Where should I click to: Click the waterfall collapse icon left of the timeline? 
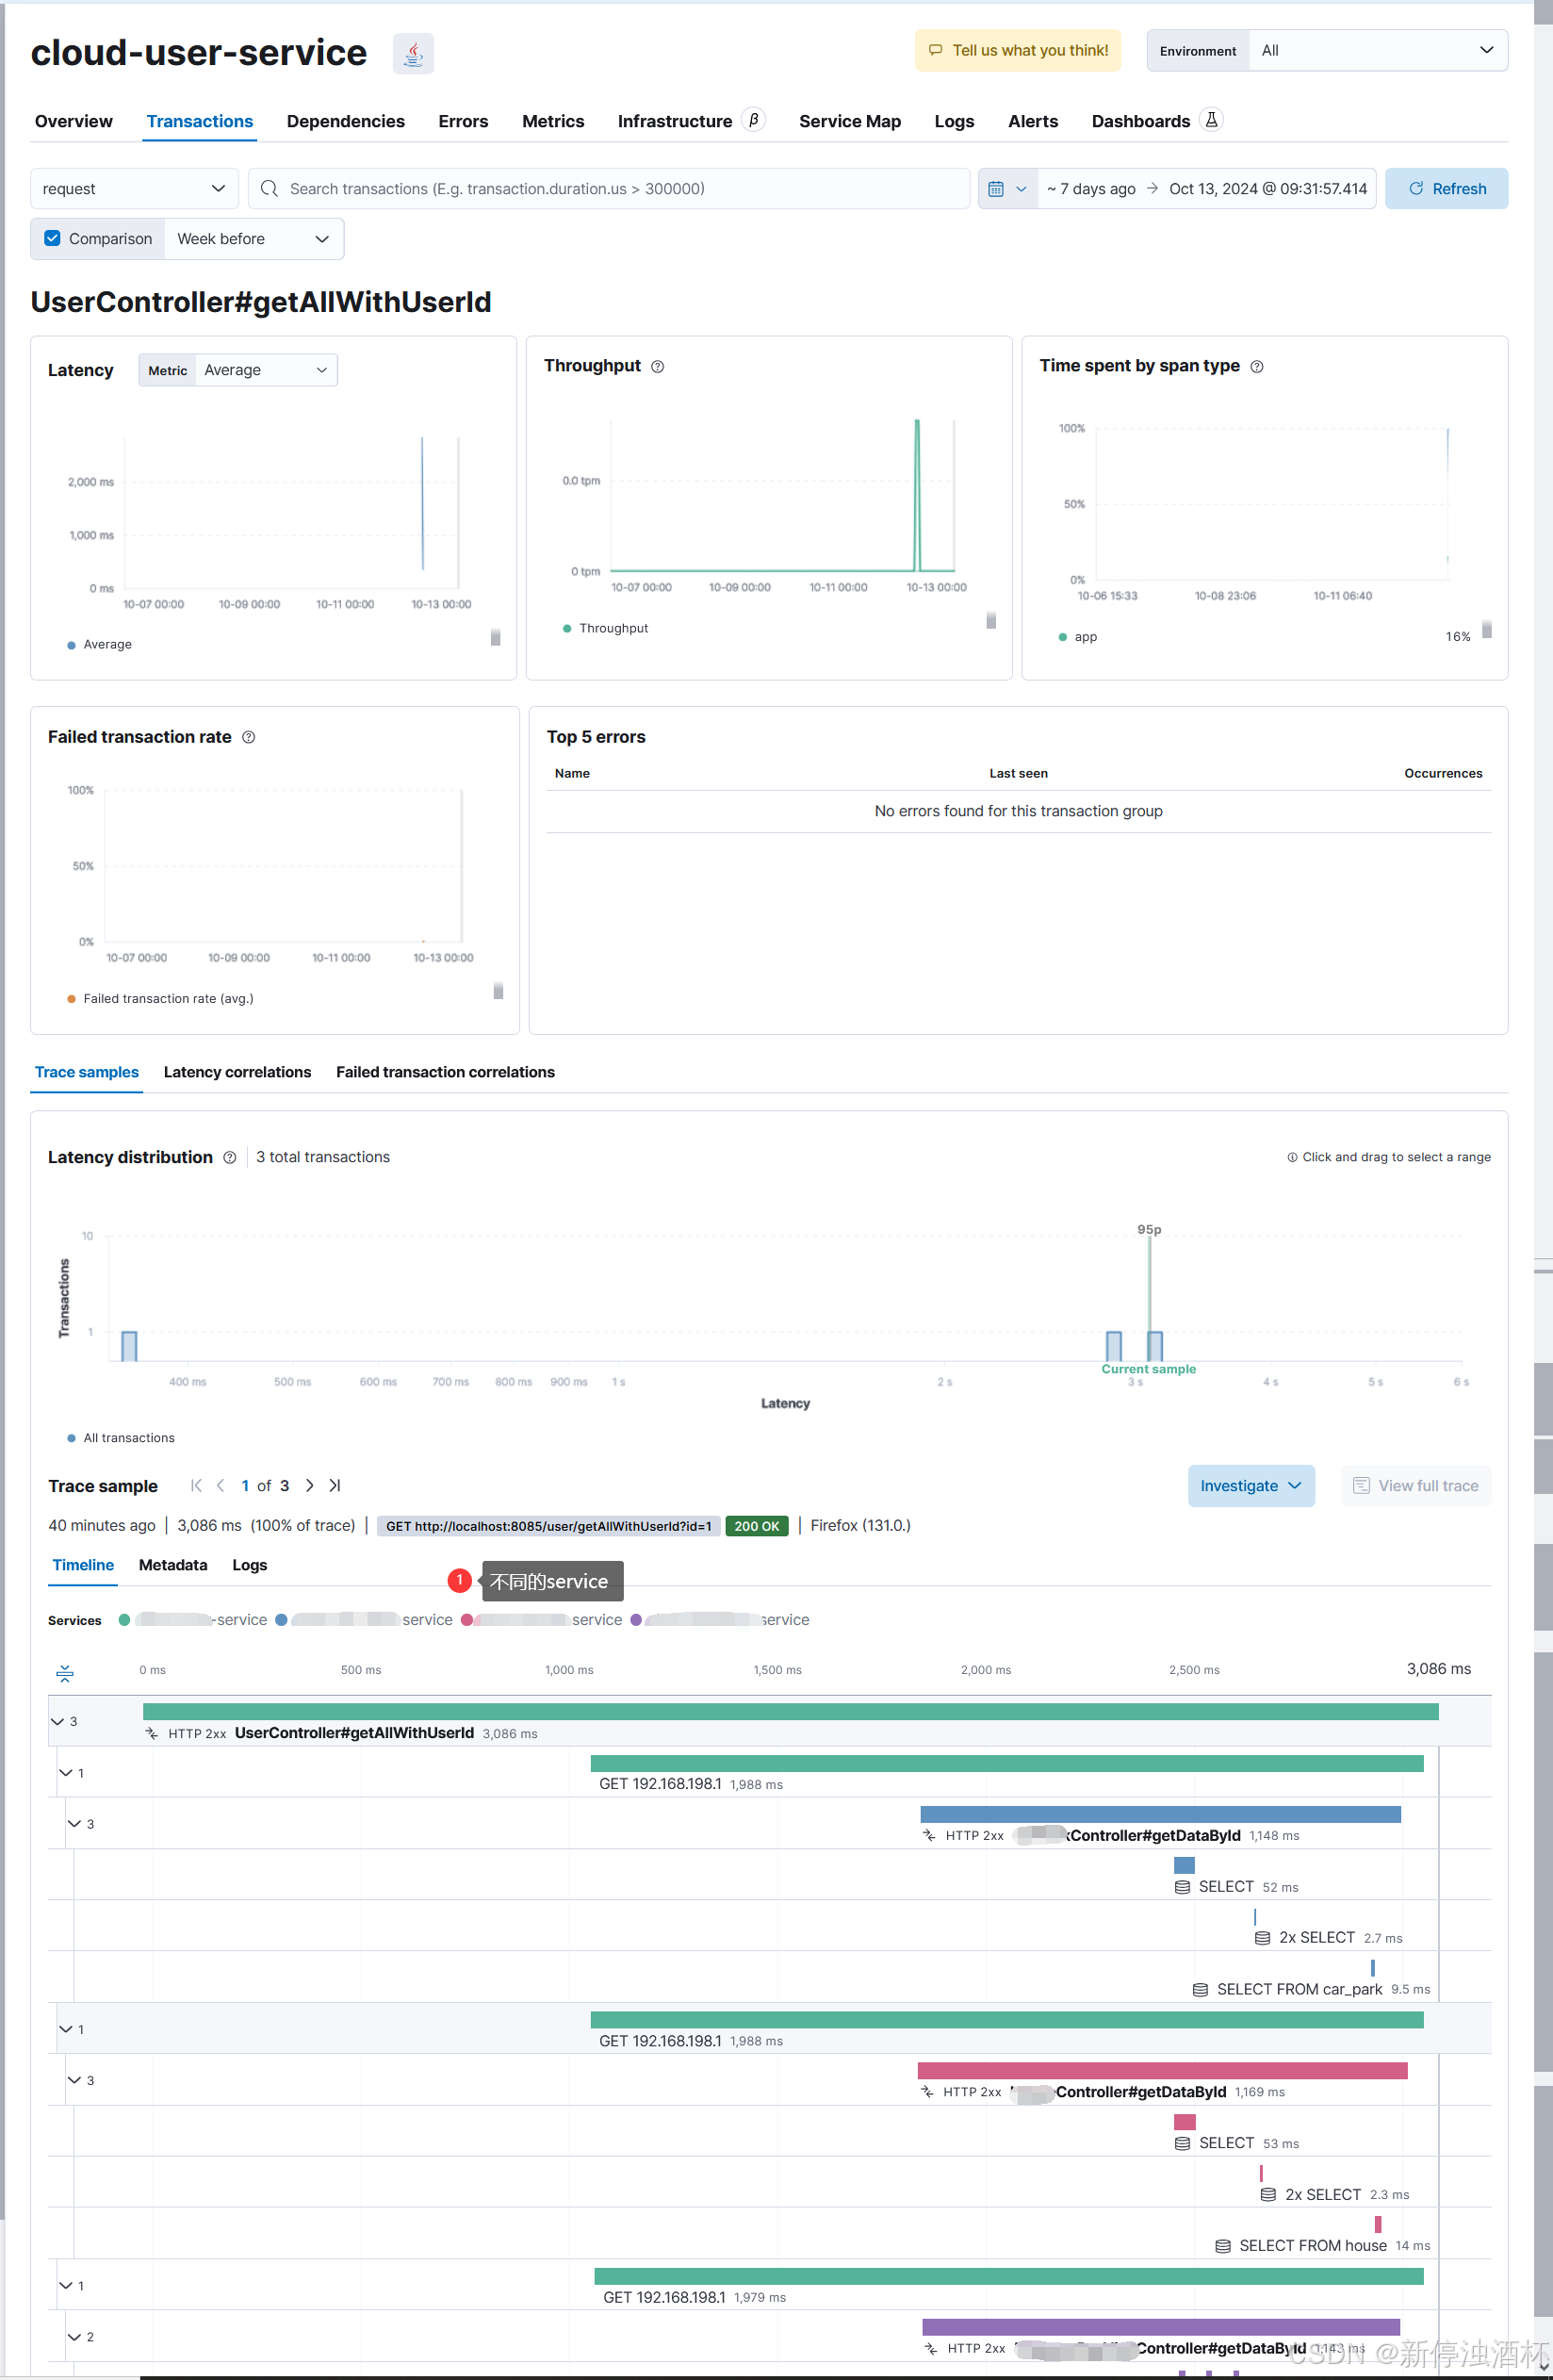(x=65, y=1672)
